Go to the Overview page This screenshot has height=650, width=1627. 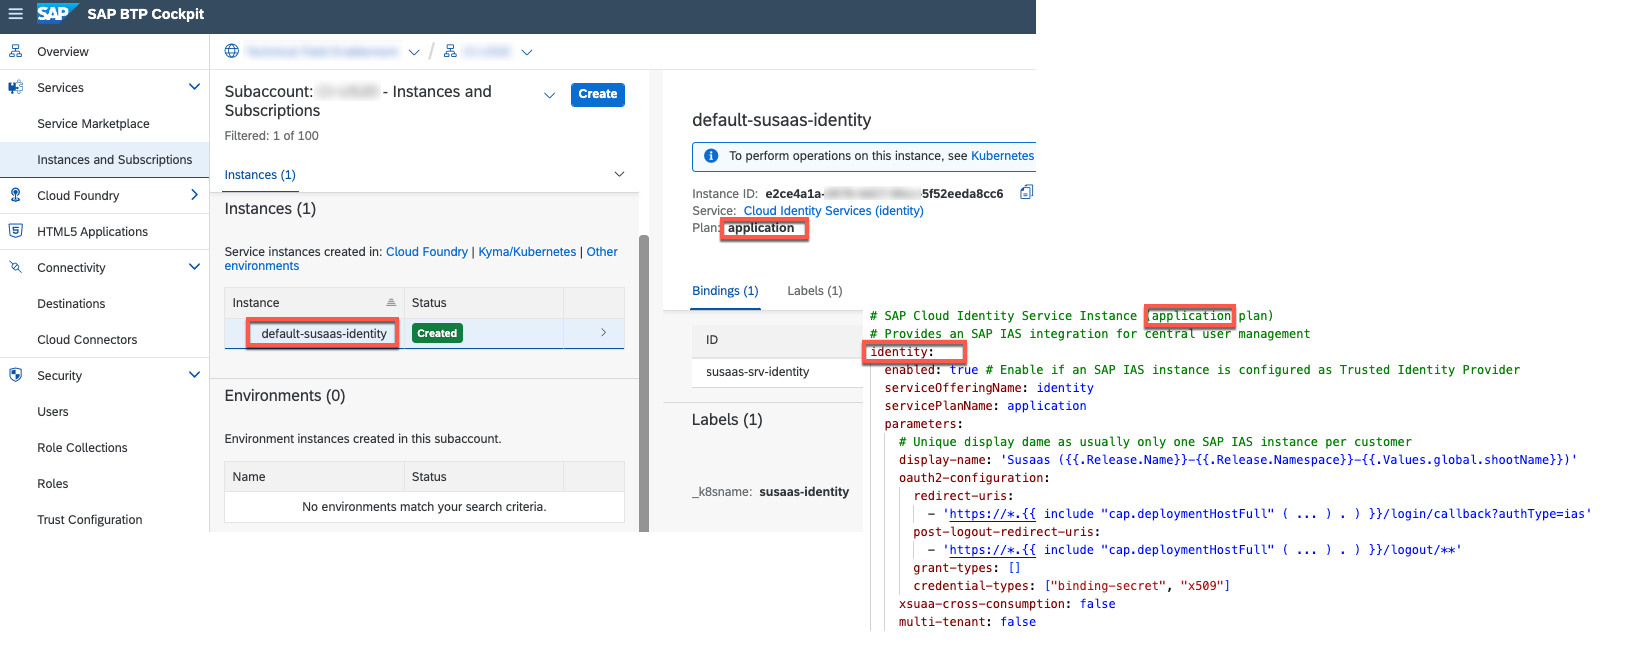63,52
